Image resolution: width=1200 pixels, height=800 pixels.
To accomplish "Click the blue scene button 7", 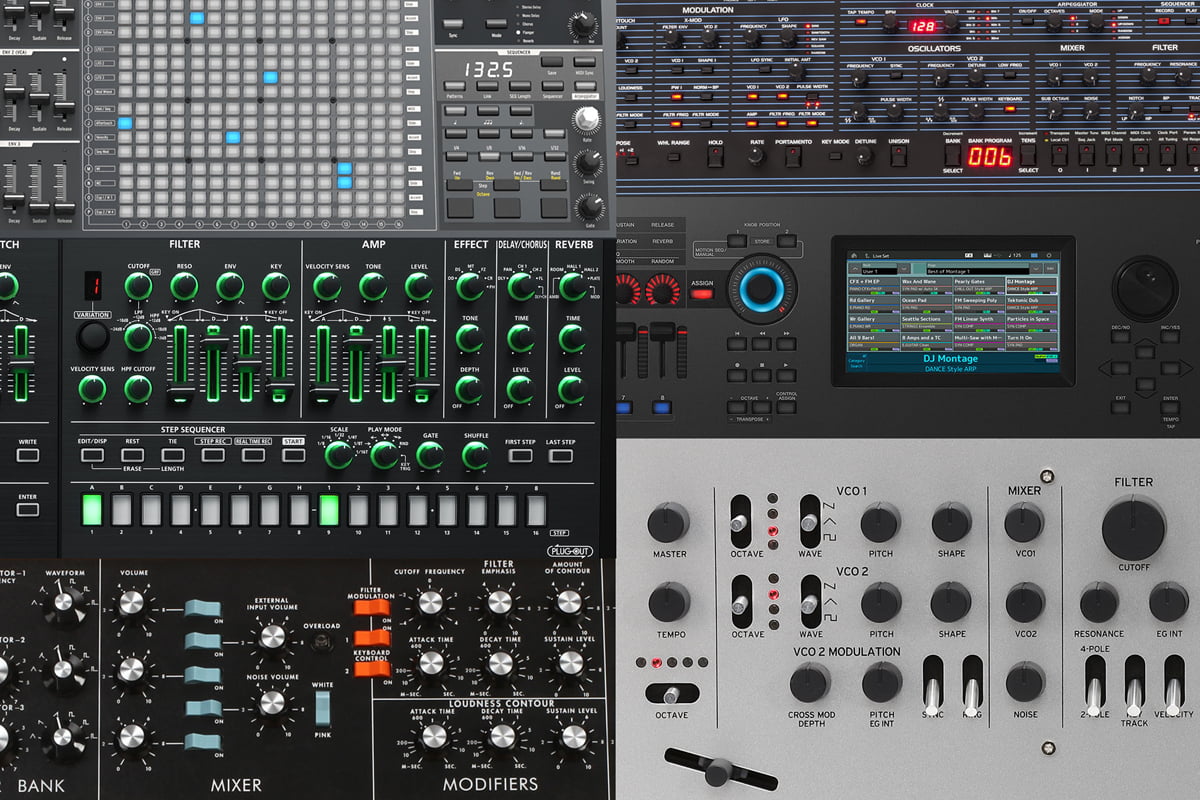I will point(624,408).
